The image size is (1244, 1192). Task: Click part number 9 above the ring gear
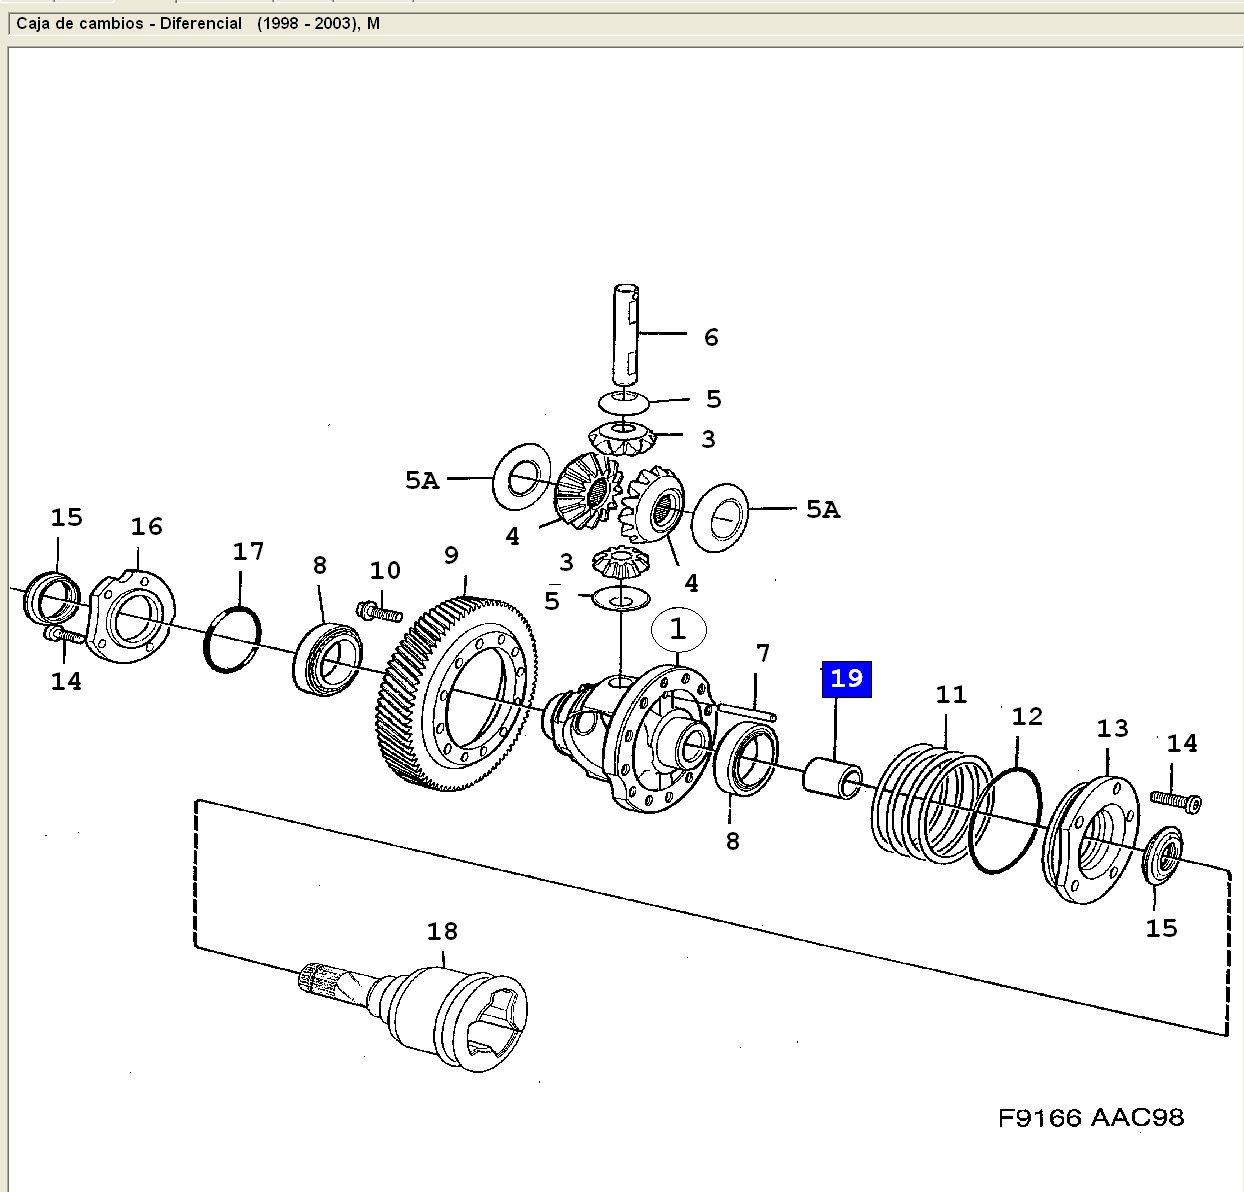click(x=451, y=555)
